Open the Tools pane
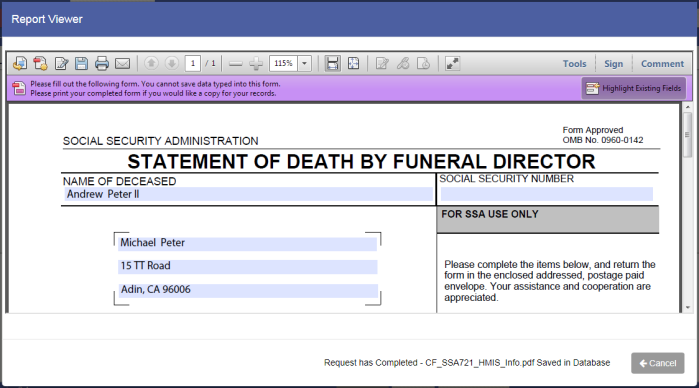The width and height of the screenshot is (699, 388). (x=574, y=64)
